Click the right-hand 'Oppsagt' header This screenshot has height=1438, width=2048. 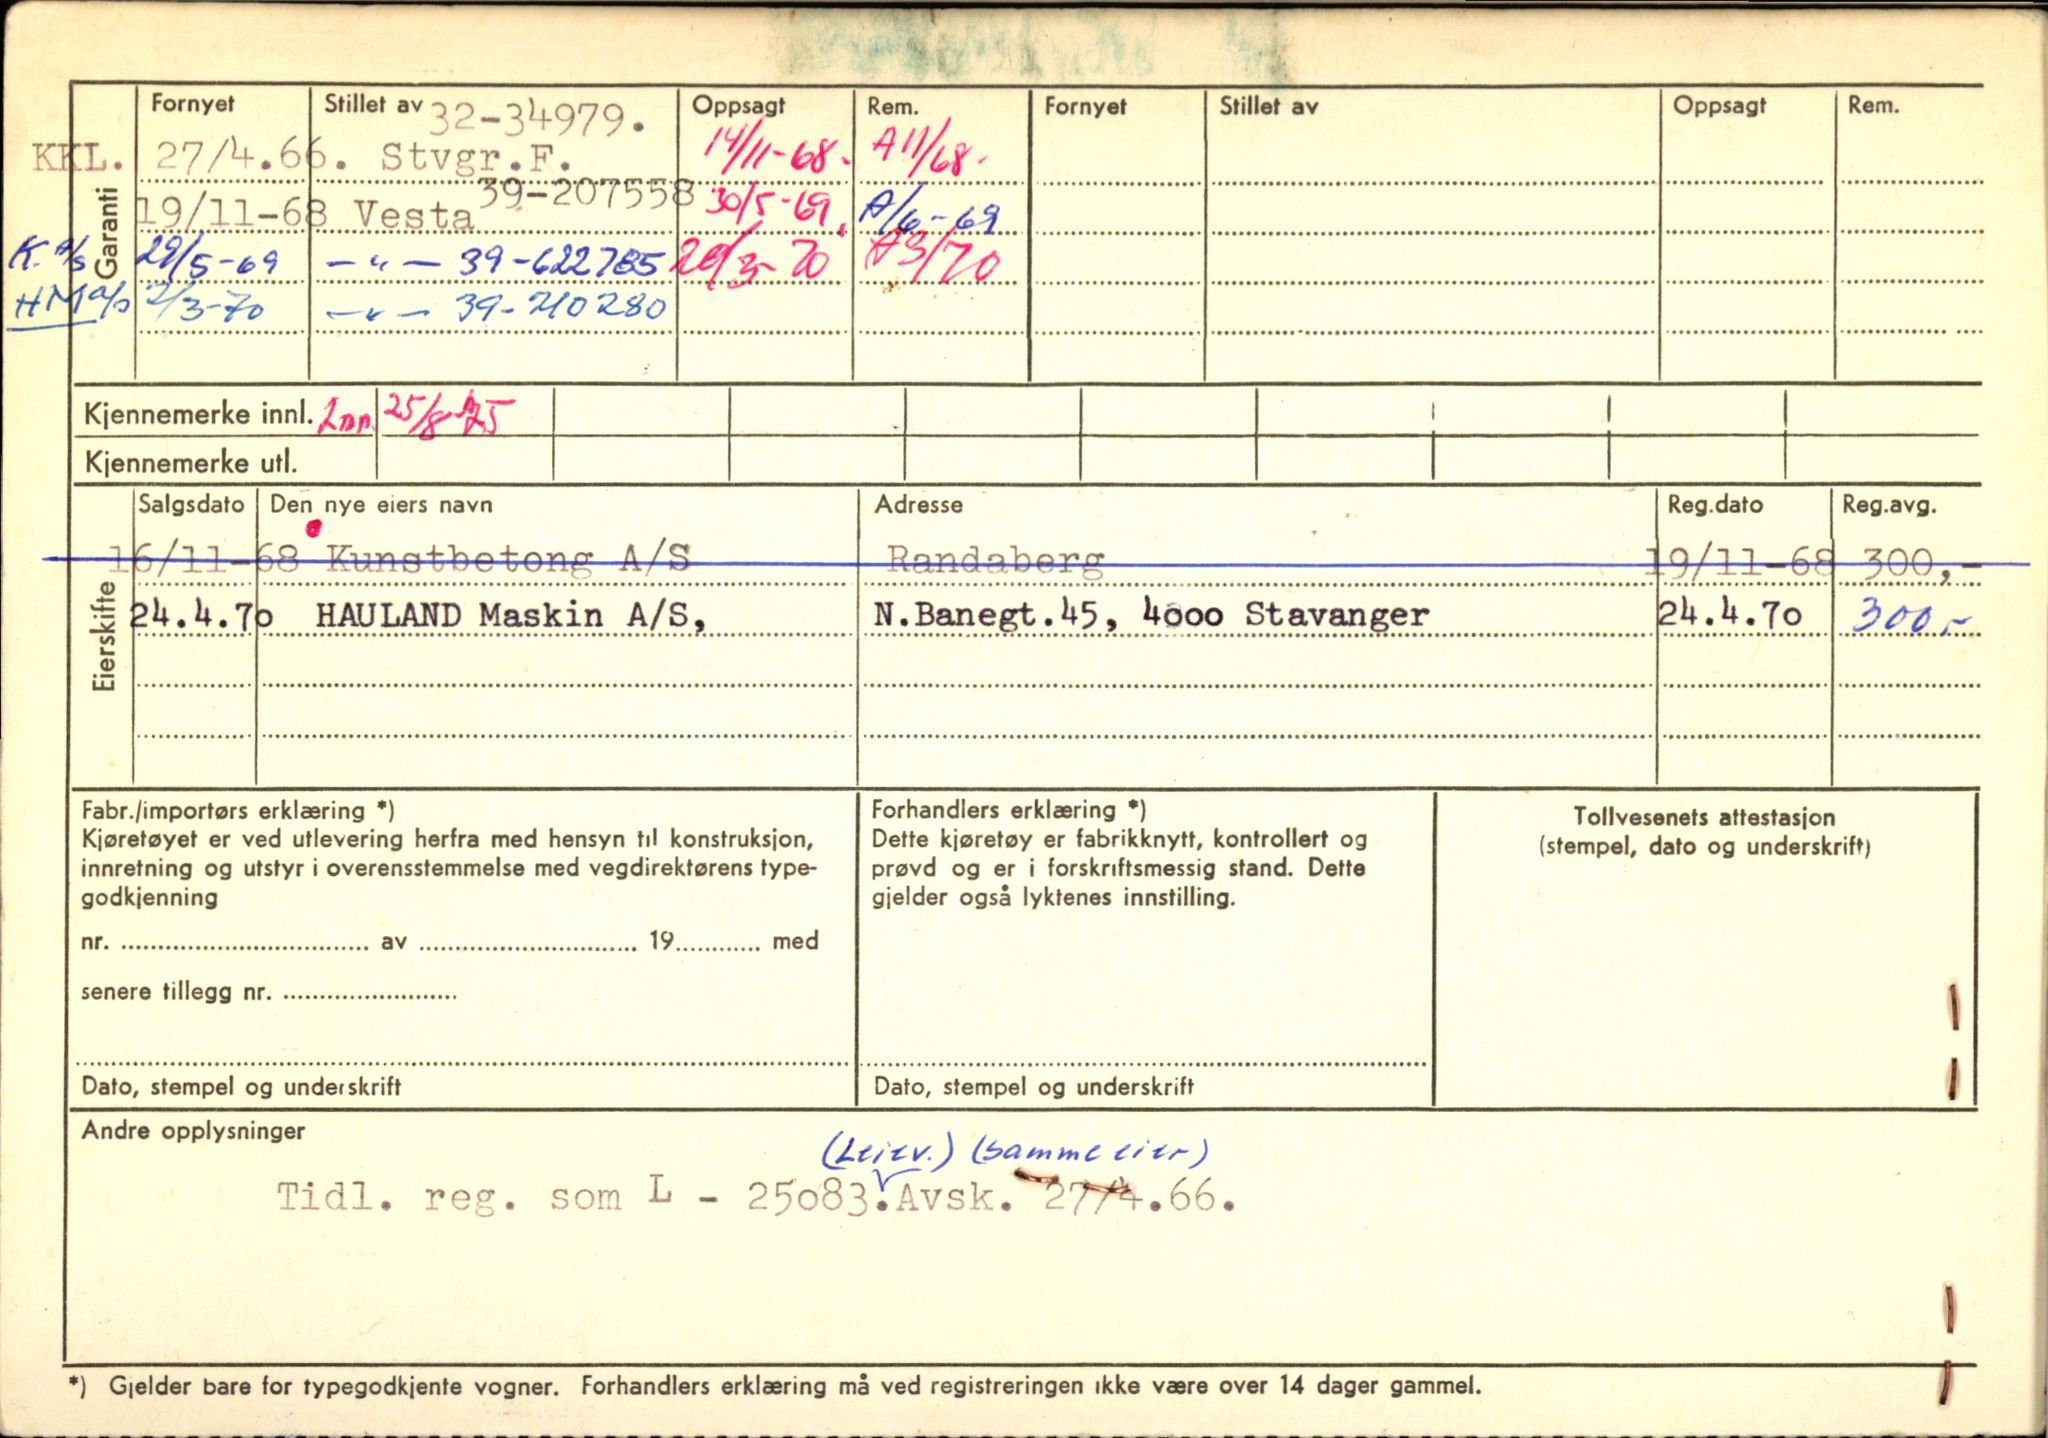pos(1719,106)
